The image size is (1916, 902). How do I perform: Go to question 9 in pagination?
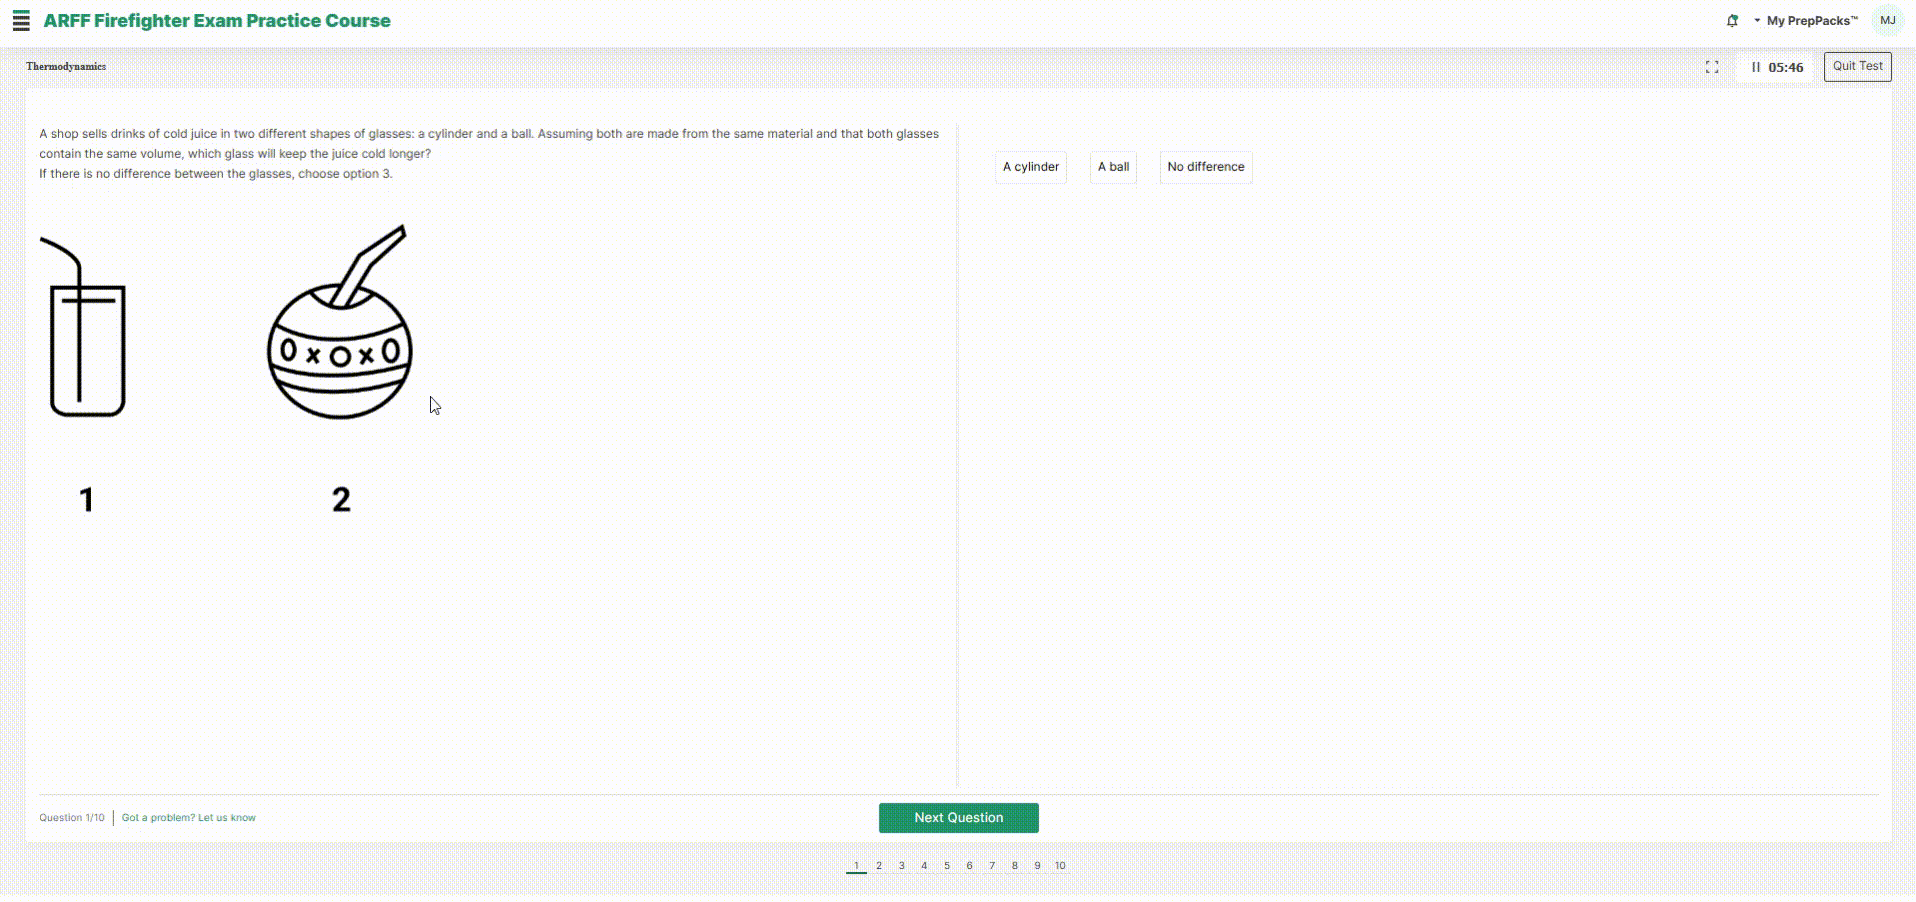(1037, 866)
